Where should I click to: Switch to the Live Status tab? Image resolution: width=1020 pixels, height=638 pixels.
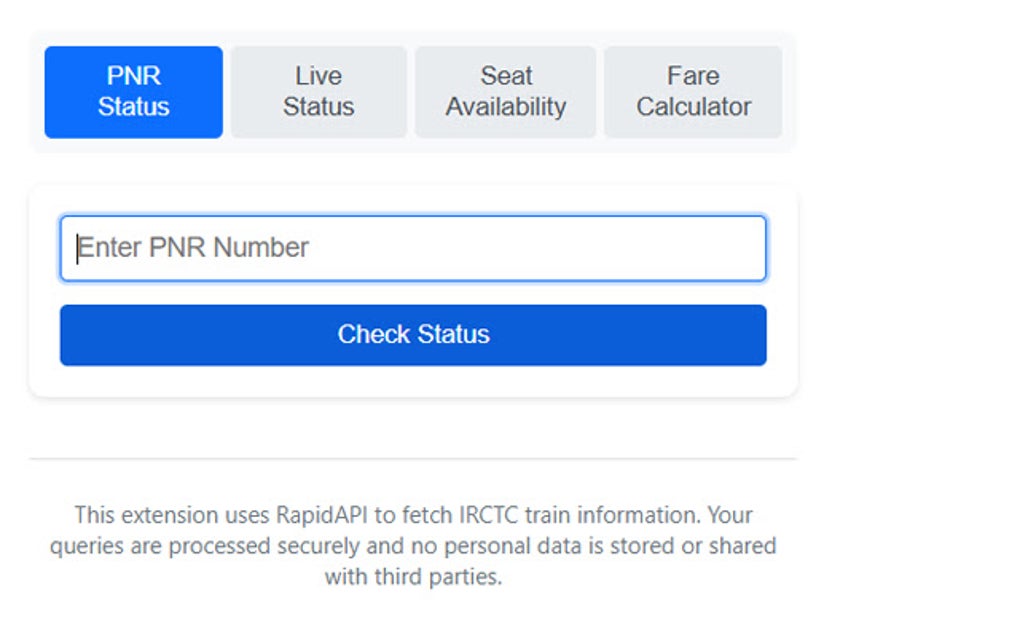318,91
